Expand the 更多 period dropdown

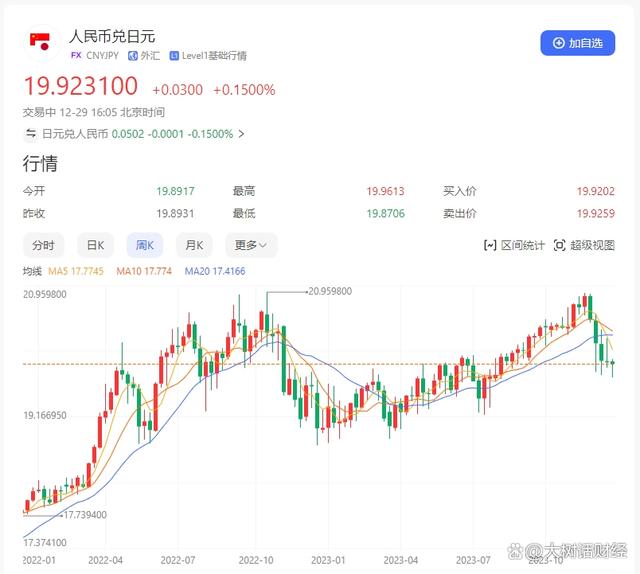coord(251,245)
